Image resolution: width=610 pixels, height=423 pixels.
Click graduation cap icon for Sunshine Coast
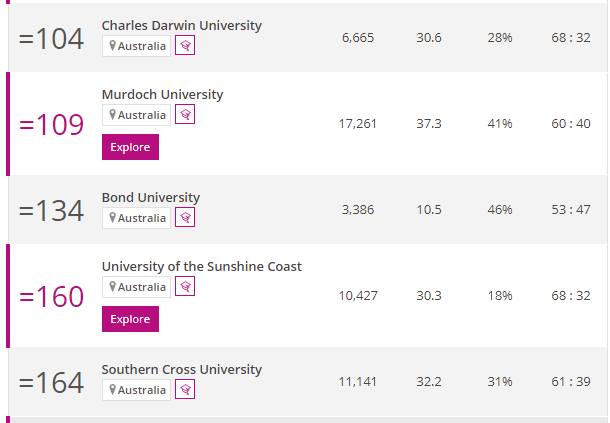(185, 287)
